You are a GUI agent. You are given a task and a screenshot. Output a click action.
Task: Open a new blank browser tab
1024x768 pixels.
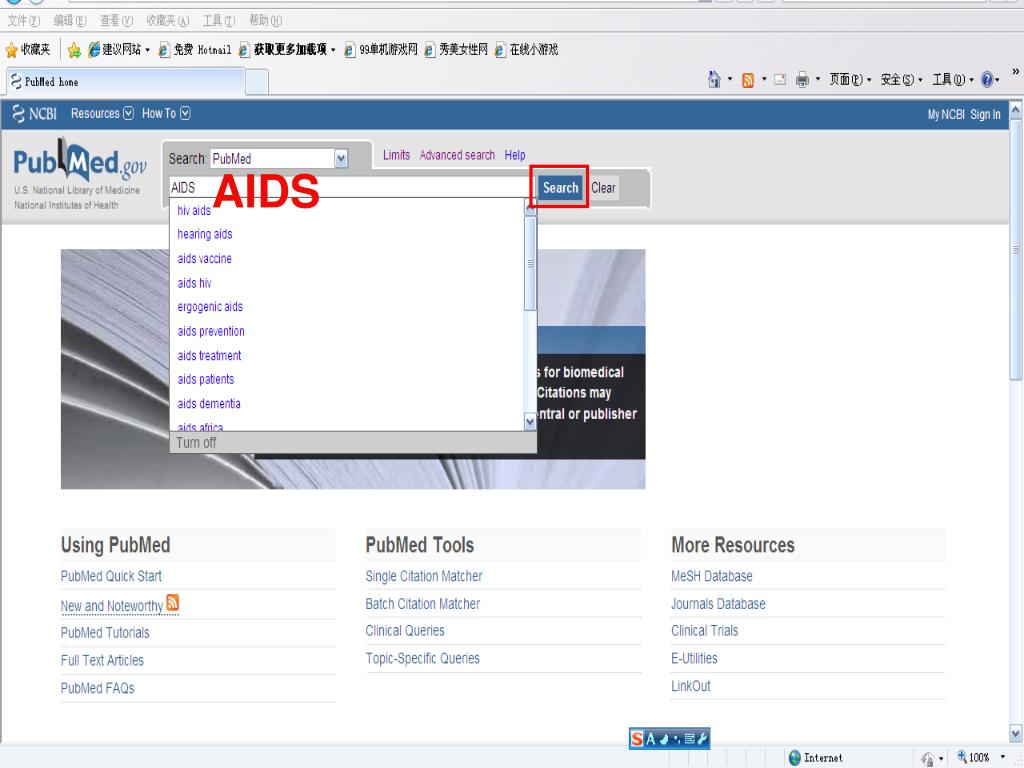257,82
